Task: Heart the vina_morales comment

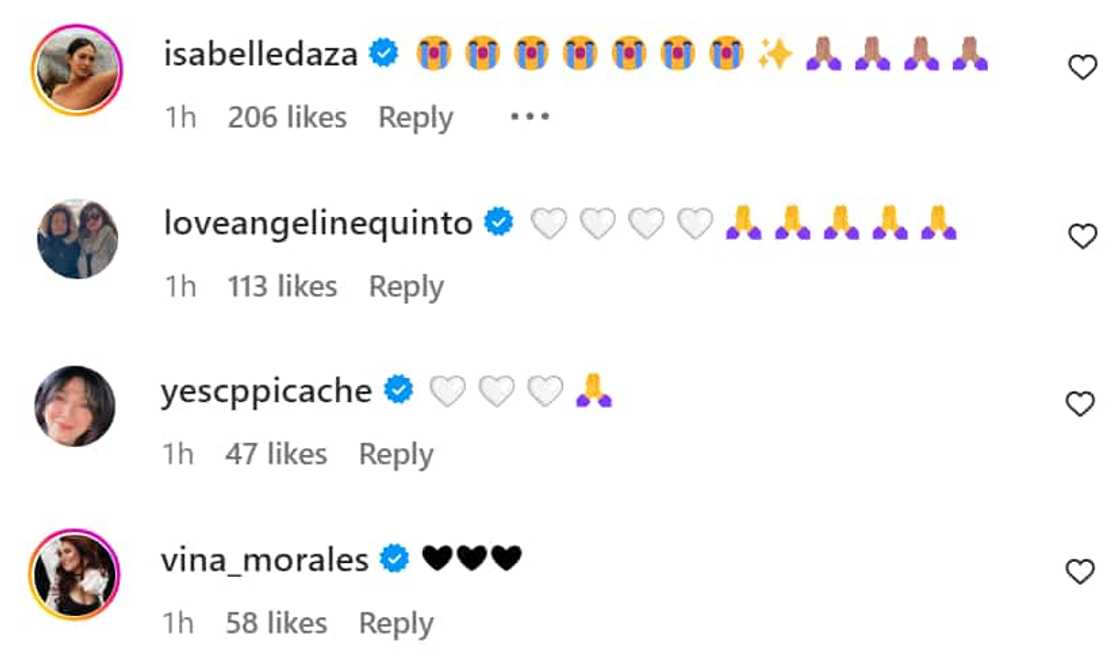Action: [1082, 572]
